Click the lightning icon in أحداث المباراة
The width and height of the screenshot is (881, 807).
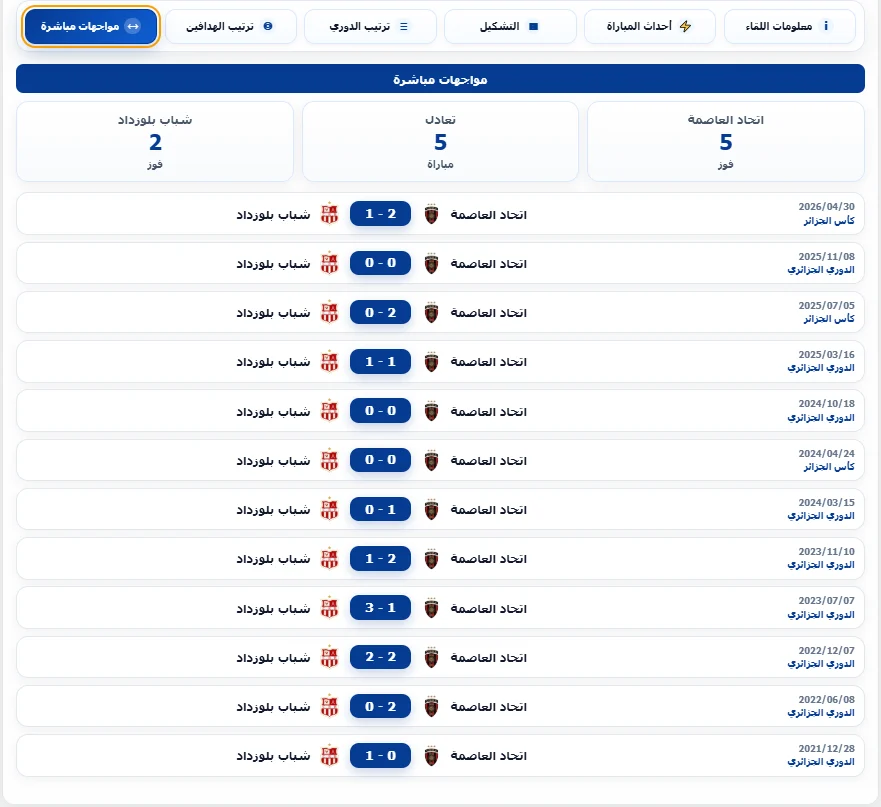[x=685, y=26]
